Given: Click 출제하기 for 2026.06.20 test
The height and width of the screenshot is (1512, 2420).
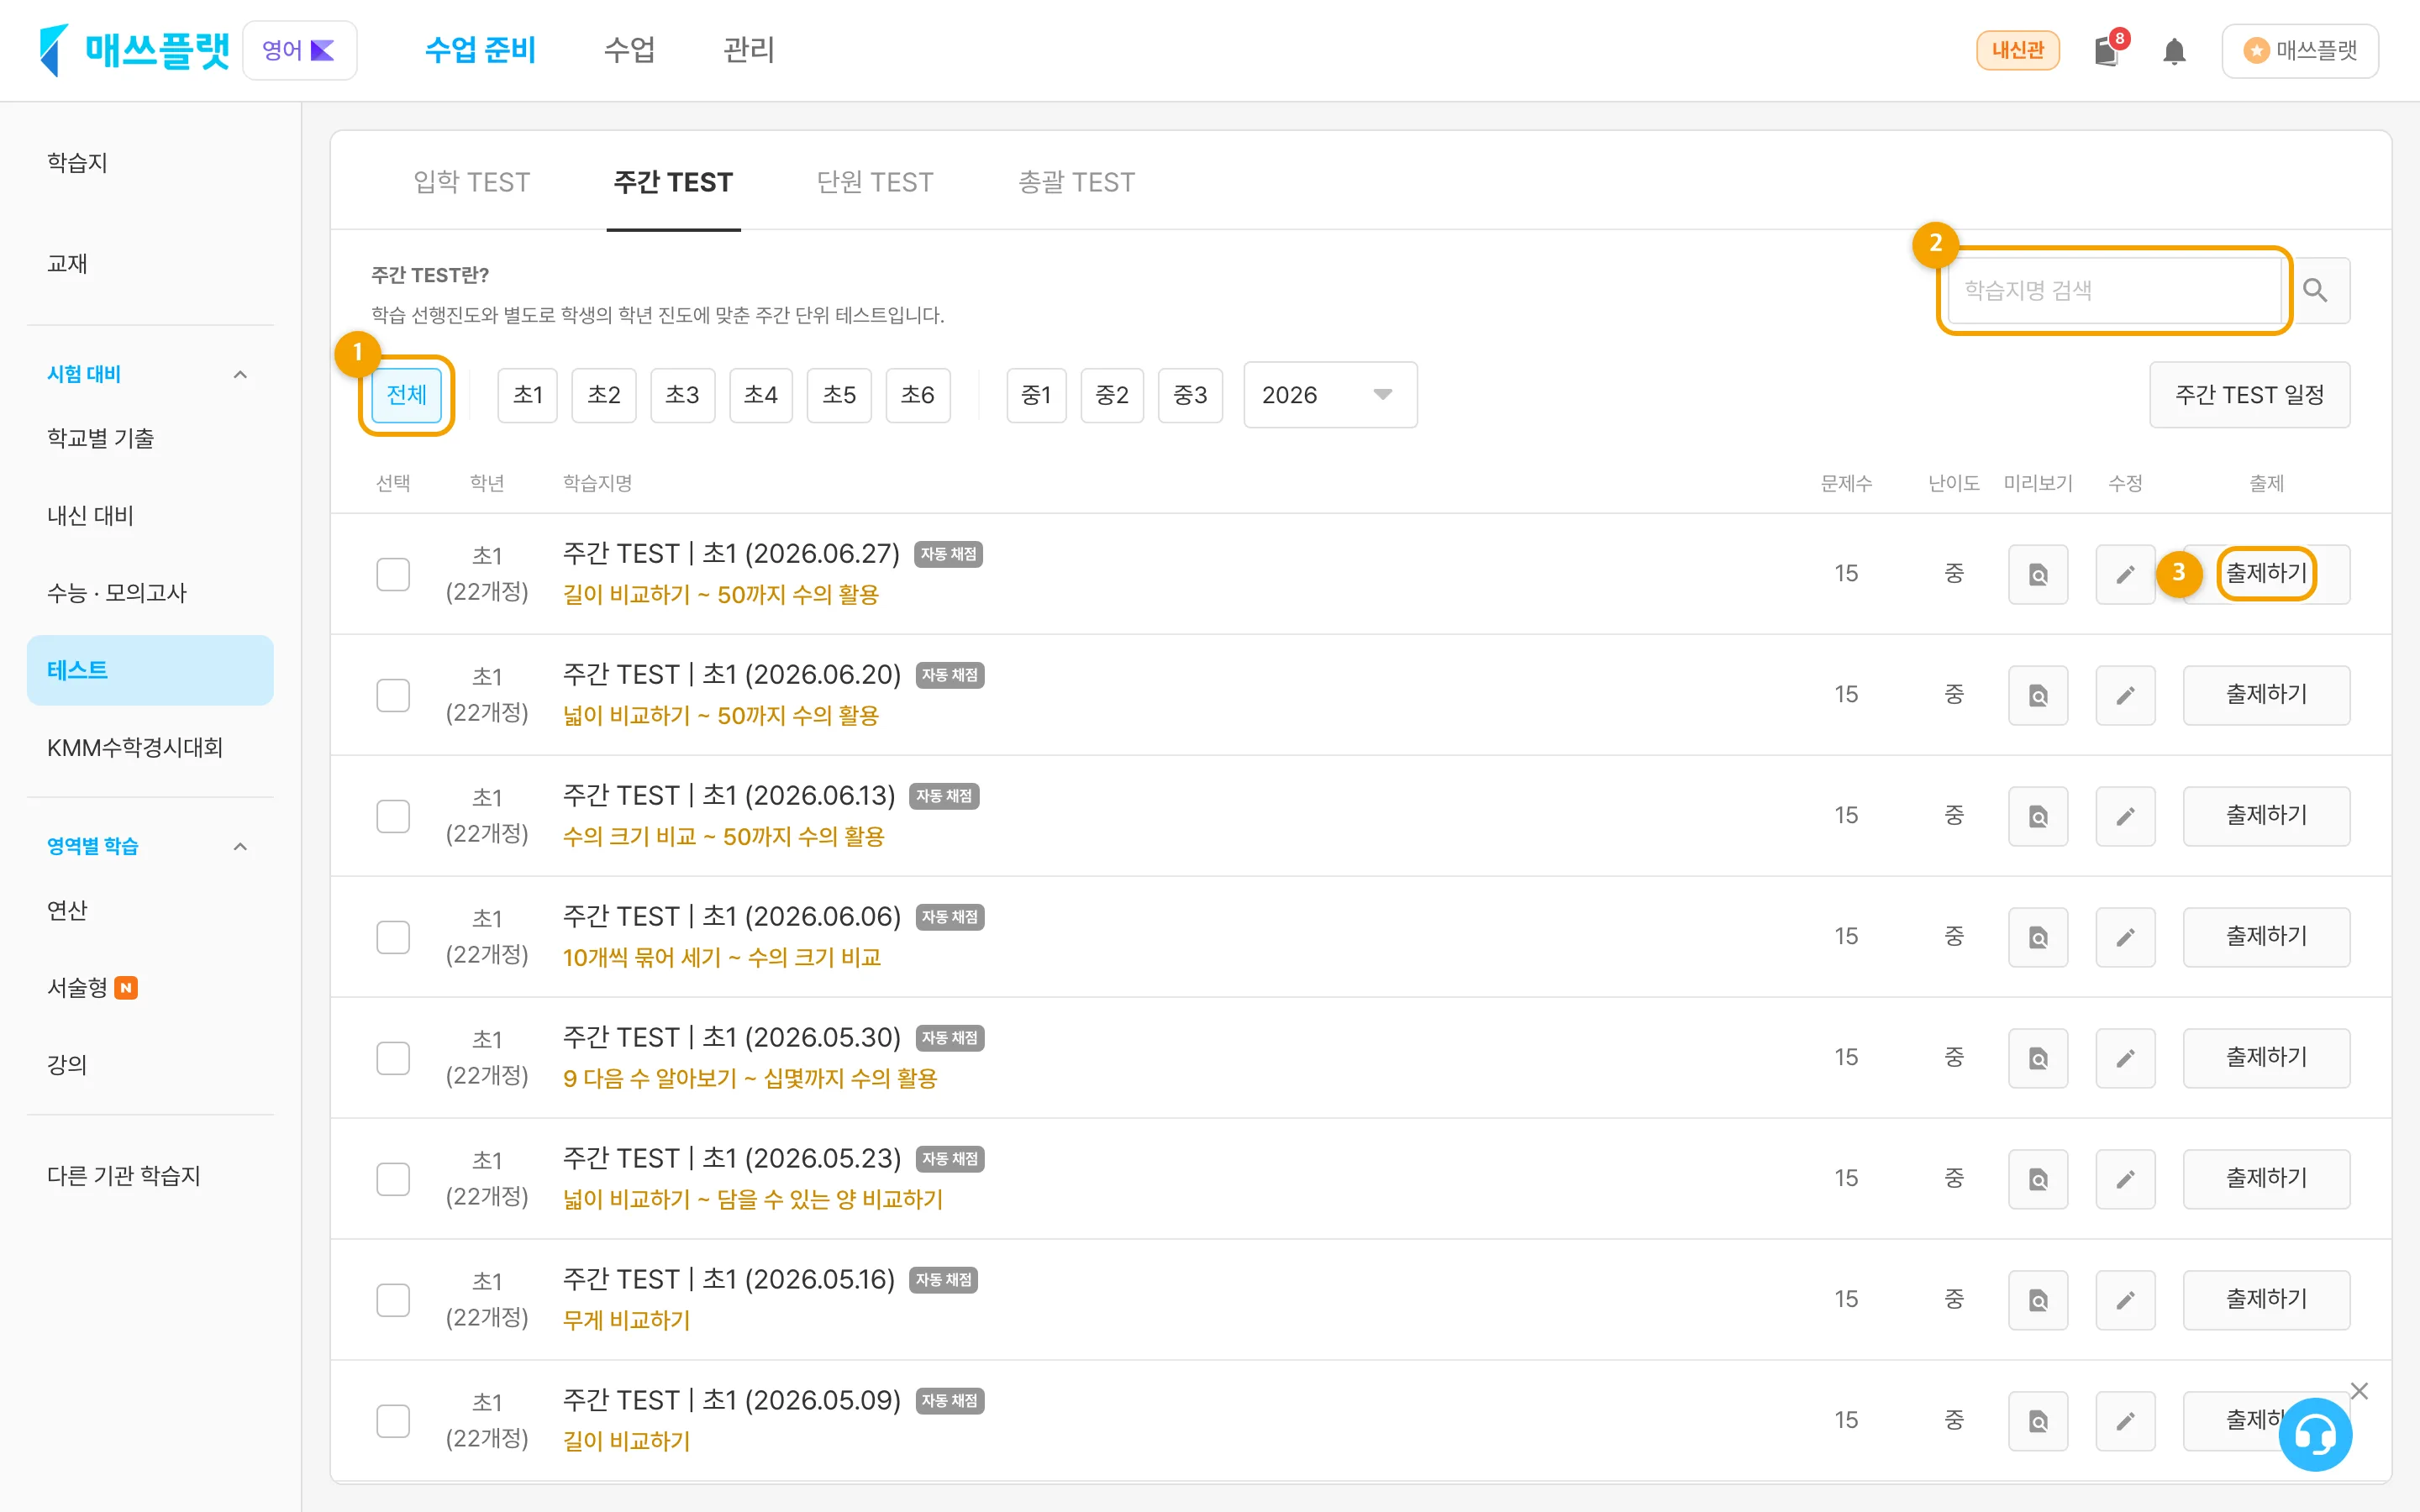Looking at the screenshot, I should (x=2266, y=695).
